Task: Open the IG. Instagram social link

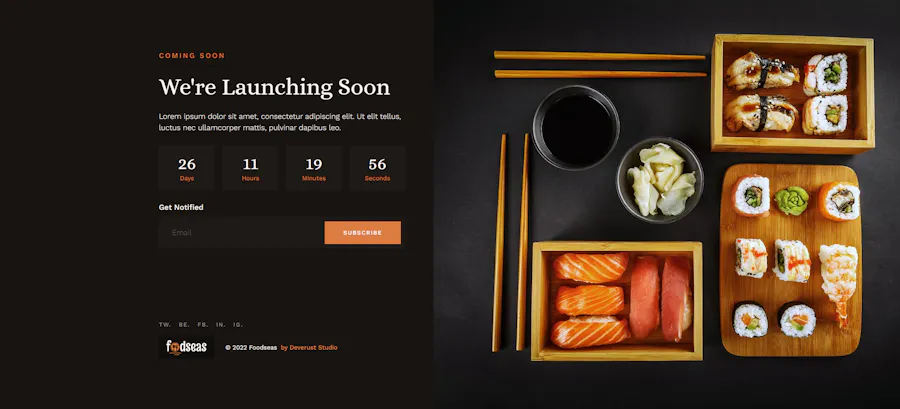Action: 238,325
